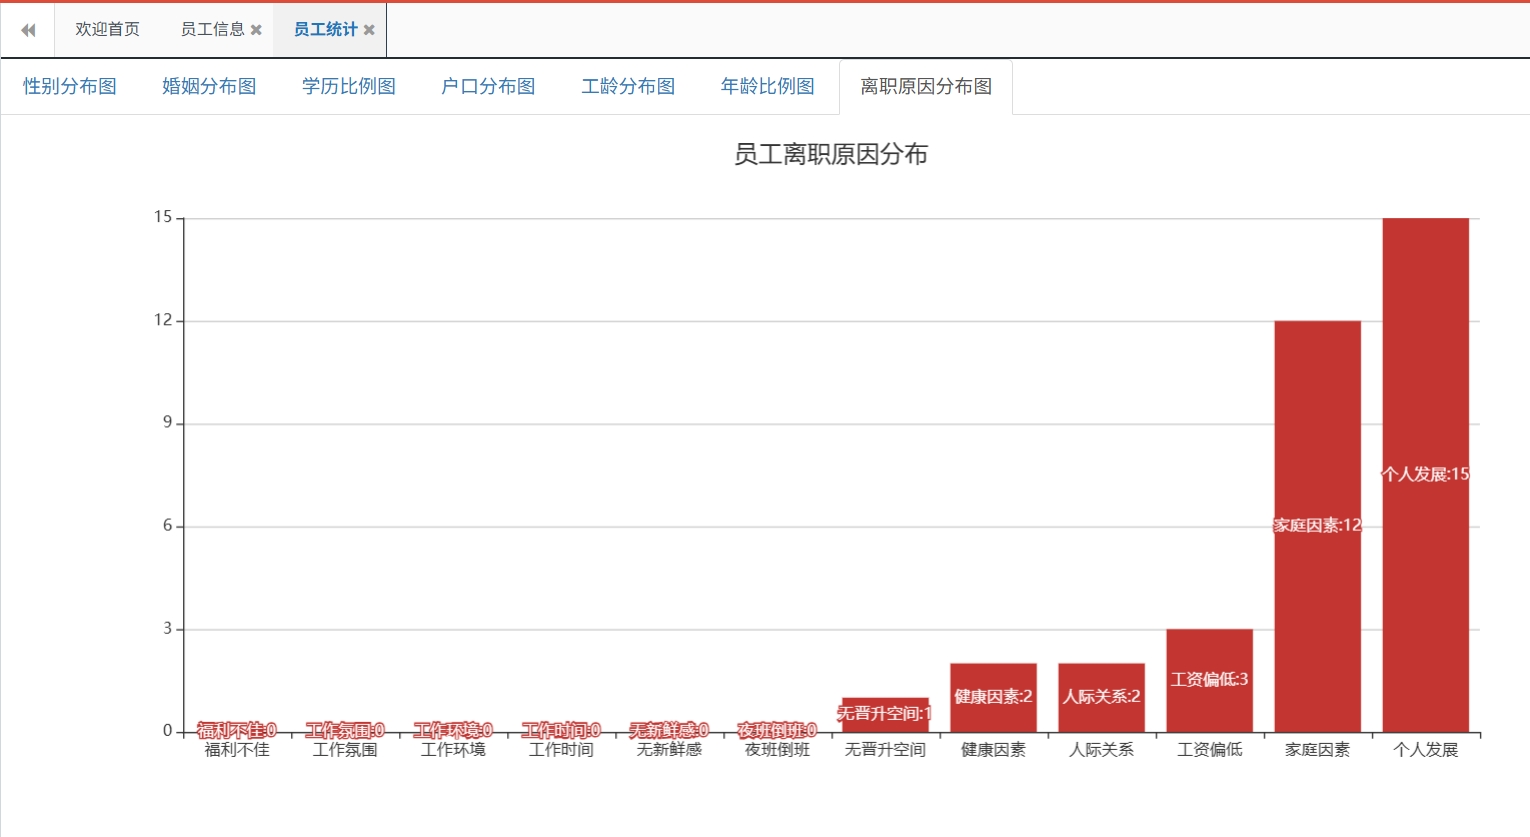Image resolution: width=1530 pixels, height=837 pixels.
Task: Collapse the tab list with the double-left arrow
Action: pyautogui.click(x=26, y=29)
